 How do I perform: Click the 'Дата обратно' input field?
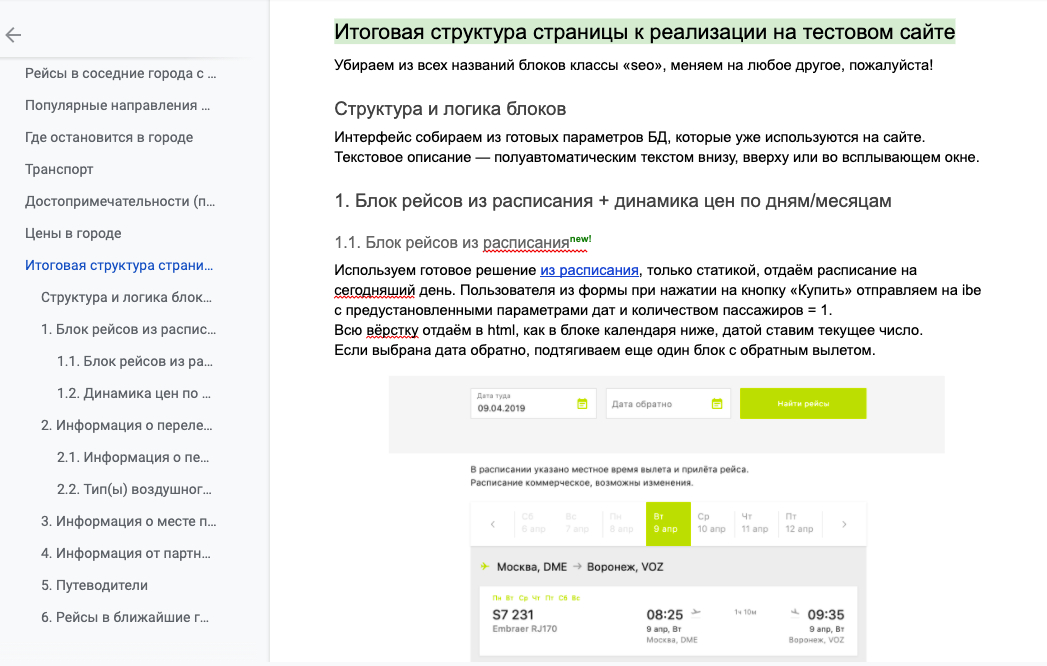tap(658, 404)
